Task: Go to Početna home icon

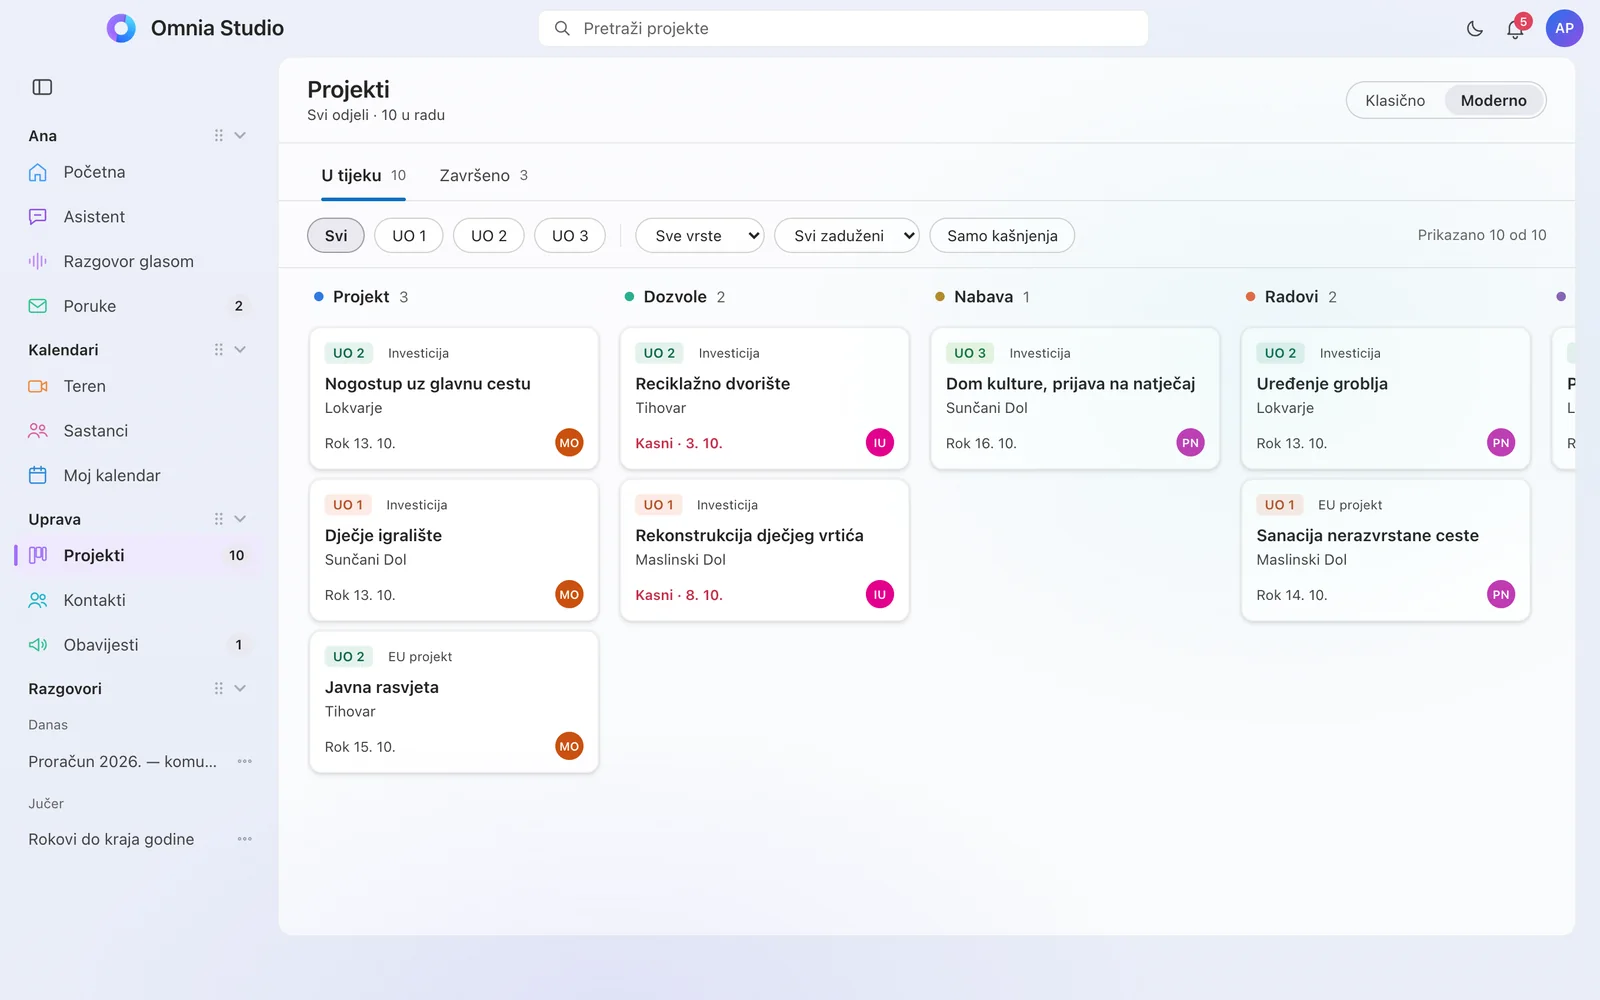Action: pyautogui.click(x=38, y=172)
